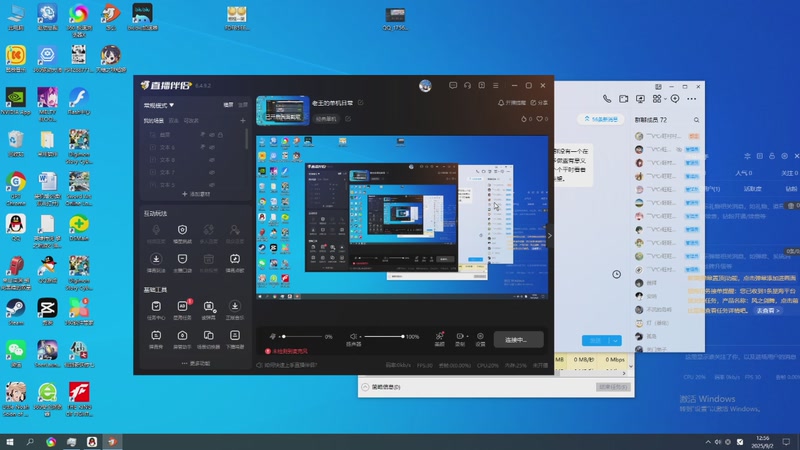Expand 更多功能 at bottom of tools panel
Viewport: 800px width, 450px height.
point(195,364)
